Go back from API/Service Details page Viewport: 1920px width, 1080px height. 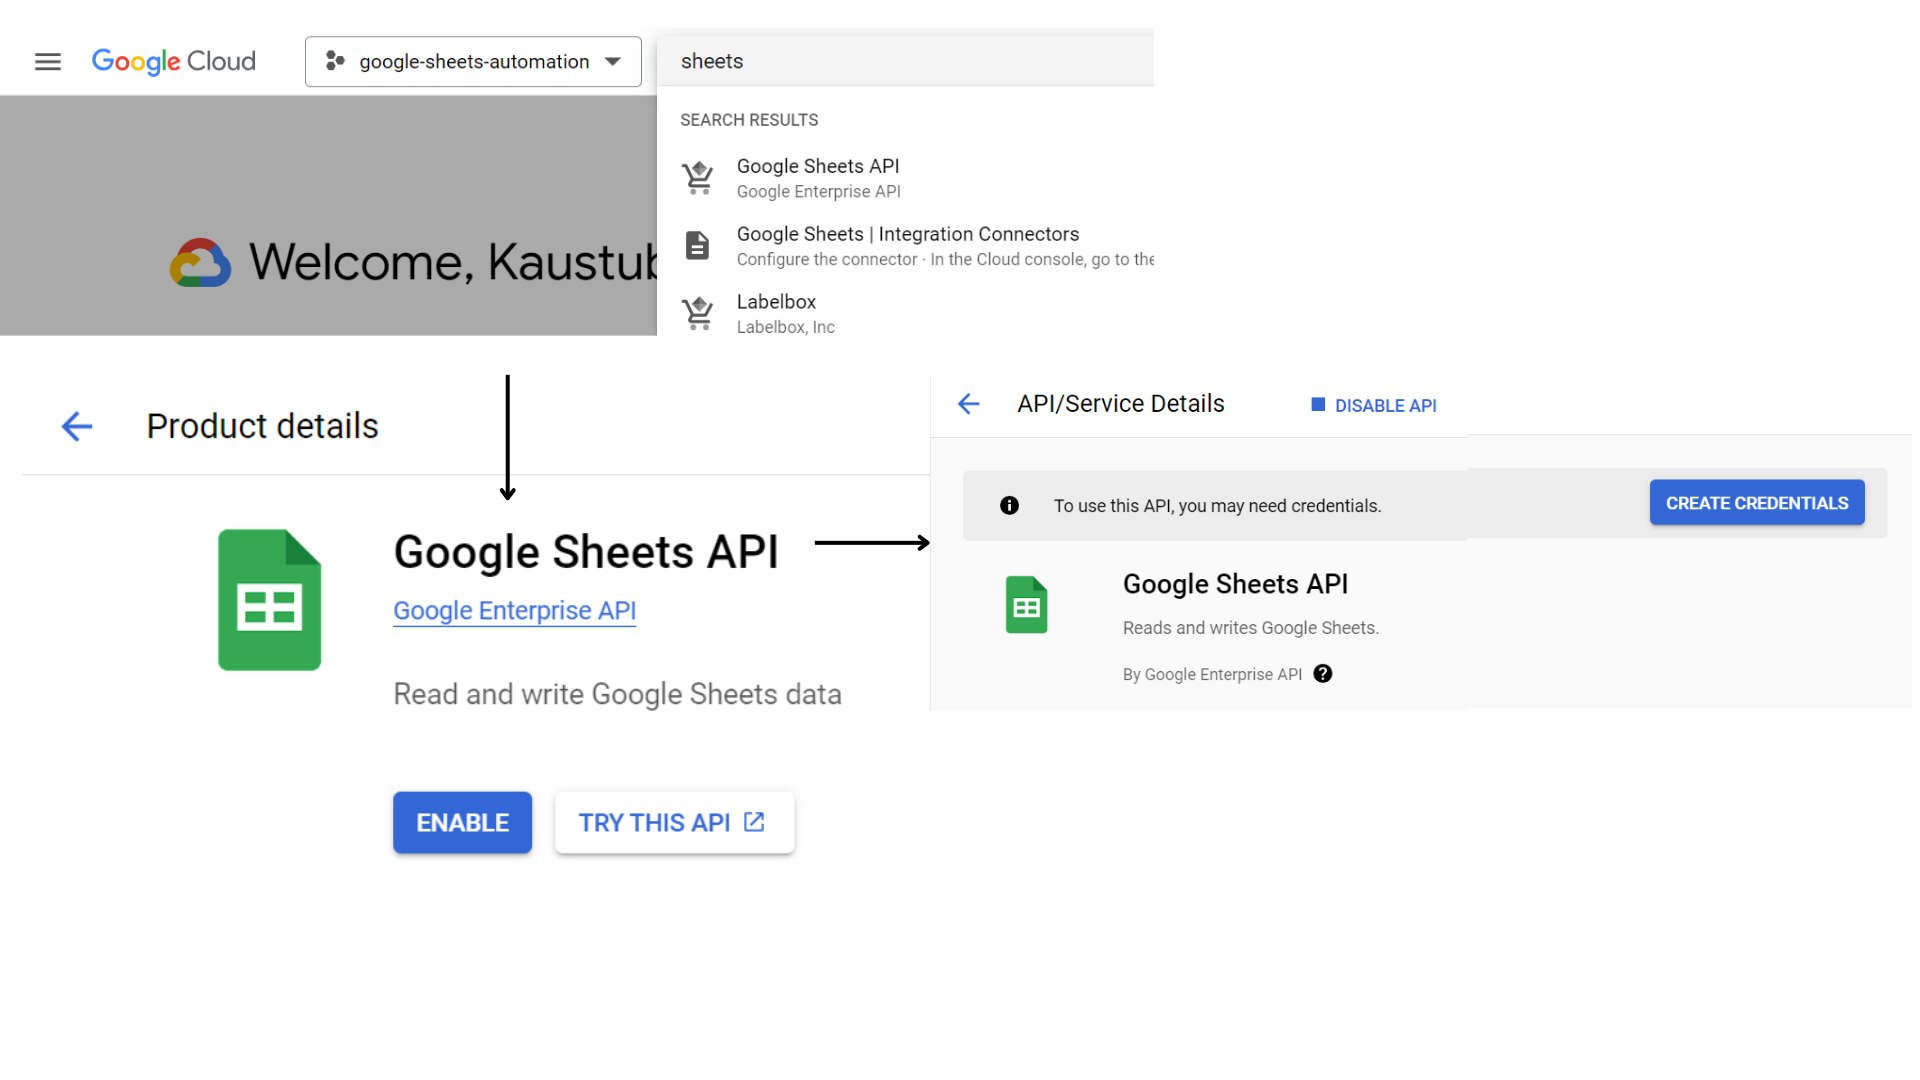(x=968, y=404)
